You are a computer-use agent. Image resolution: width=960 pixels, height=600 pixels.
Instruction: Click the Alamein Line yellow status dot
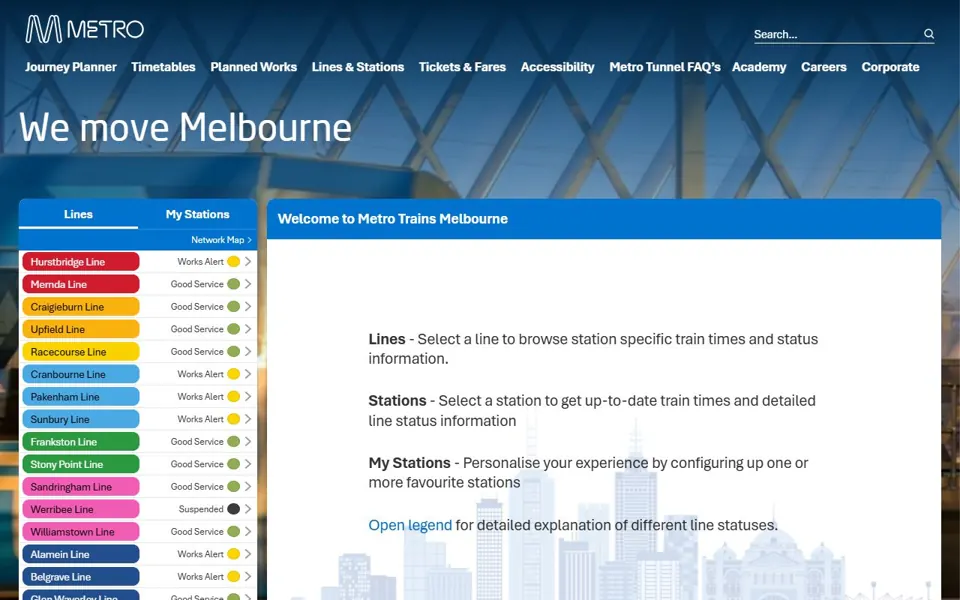point(233,554)
